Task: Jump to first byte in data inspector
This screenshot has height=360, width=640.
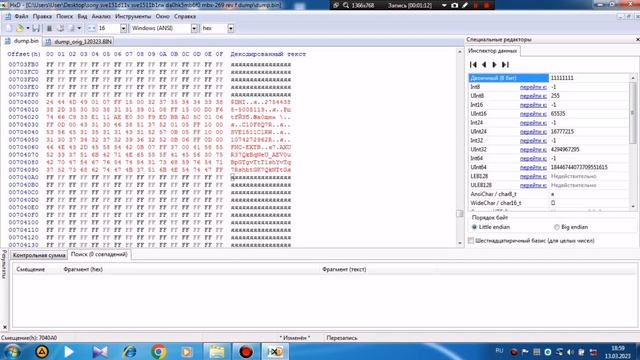Action: pyautogui.click(x=473, y=64)
